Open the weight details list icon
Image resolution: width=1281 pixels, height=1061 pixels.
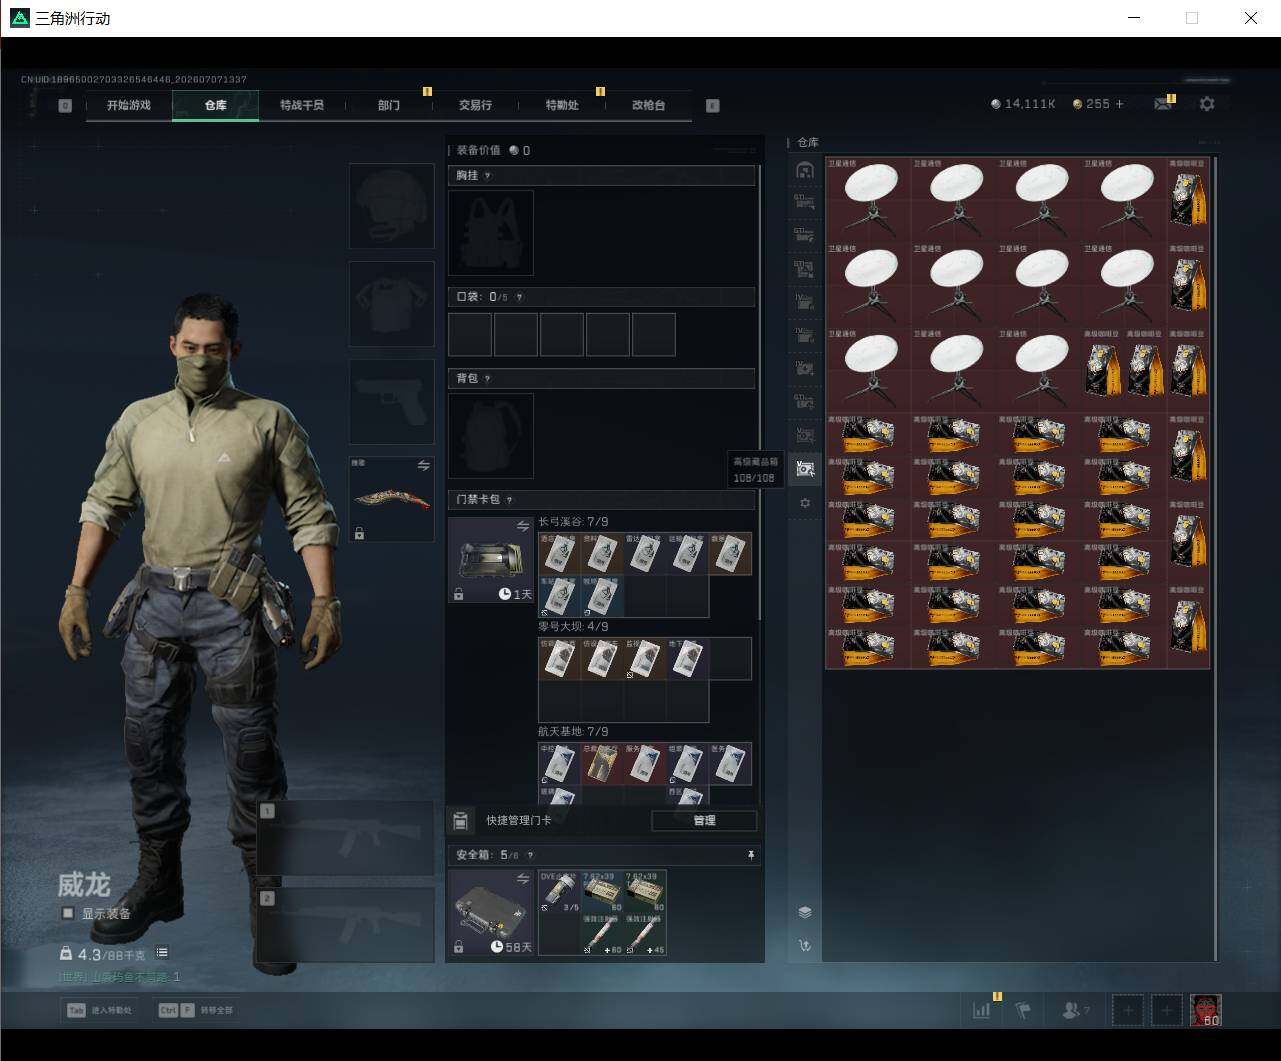tap(162, 953)
